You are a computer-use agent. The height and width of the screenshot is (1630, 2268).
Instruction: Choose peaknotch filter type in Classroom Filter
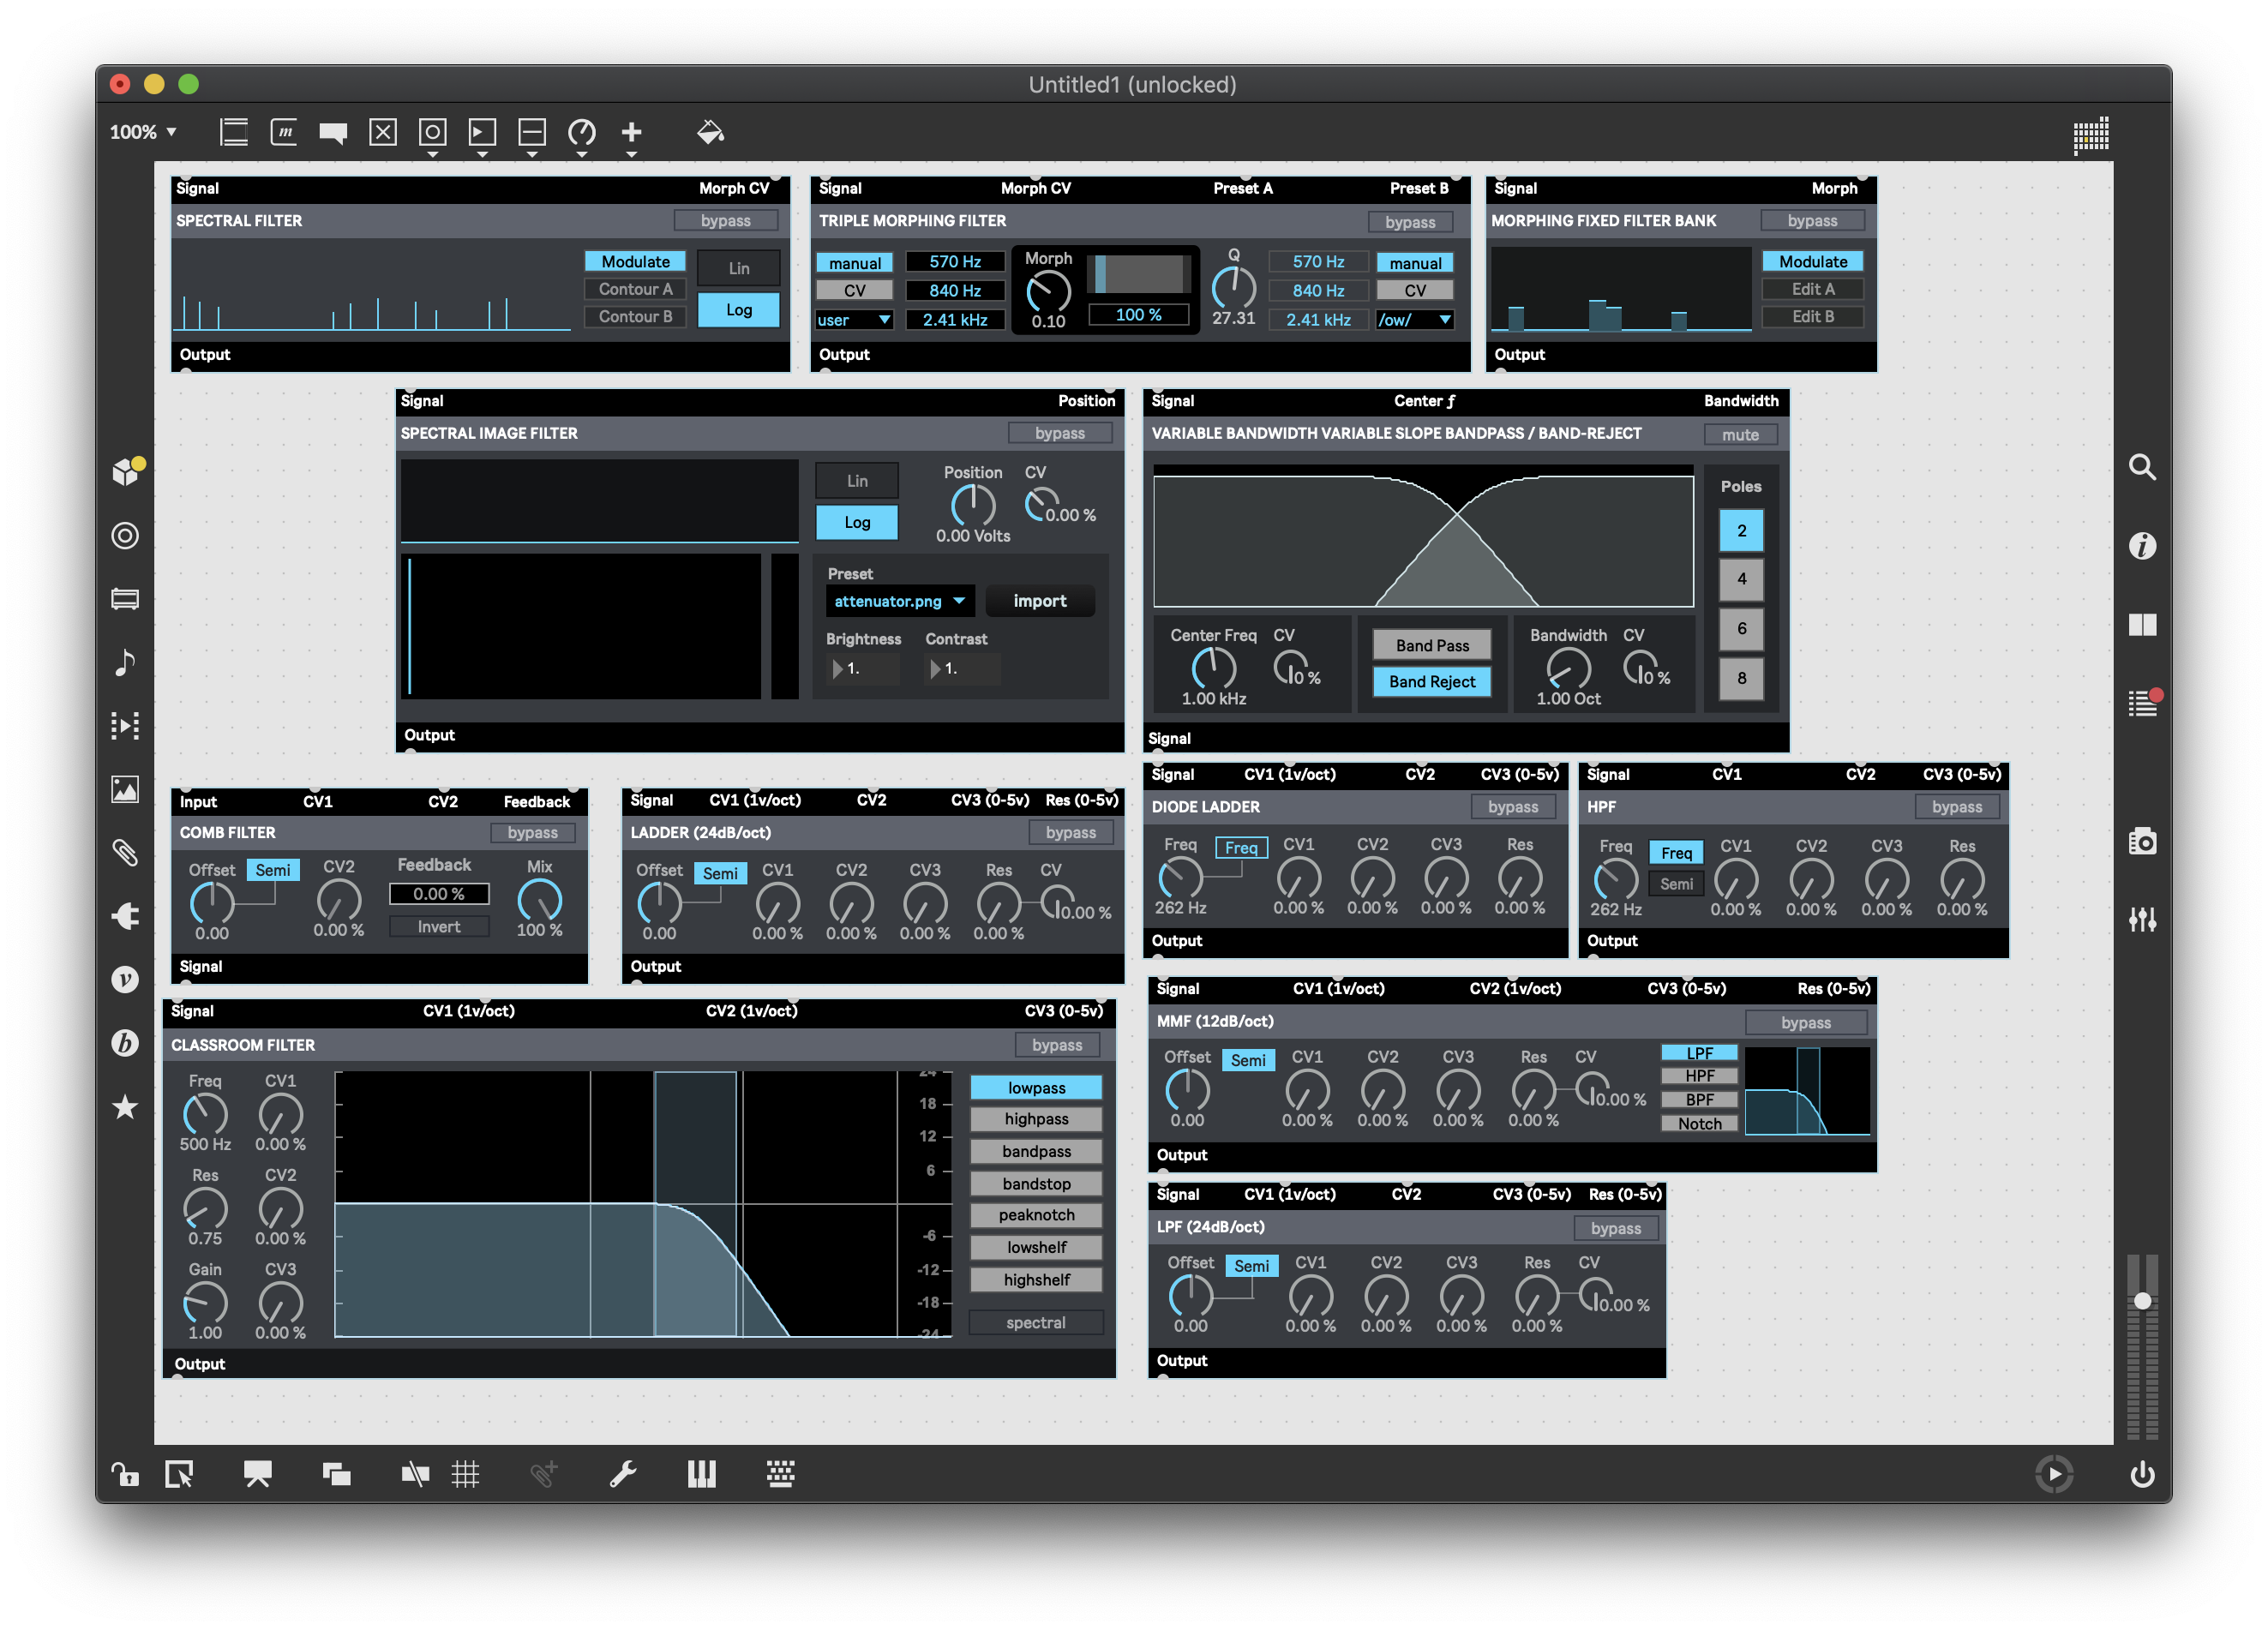click(1036, 1215)
